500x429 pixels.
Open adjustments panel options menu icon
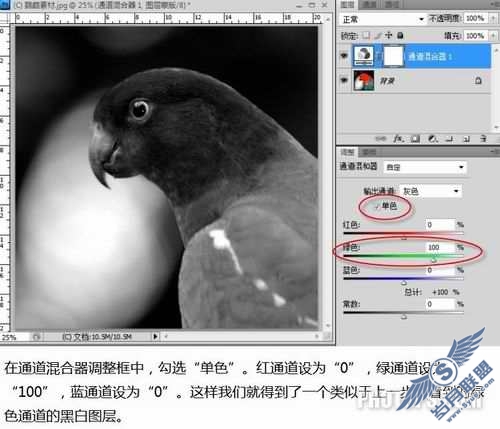pos(495,152)
